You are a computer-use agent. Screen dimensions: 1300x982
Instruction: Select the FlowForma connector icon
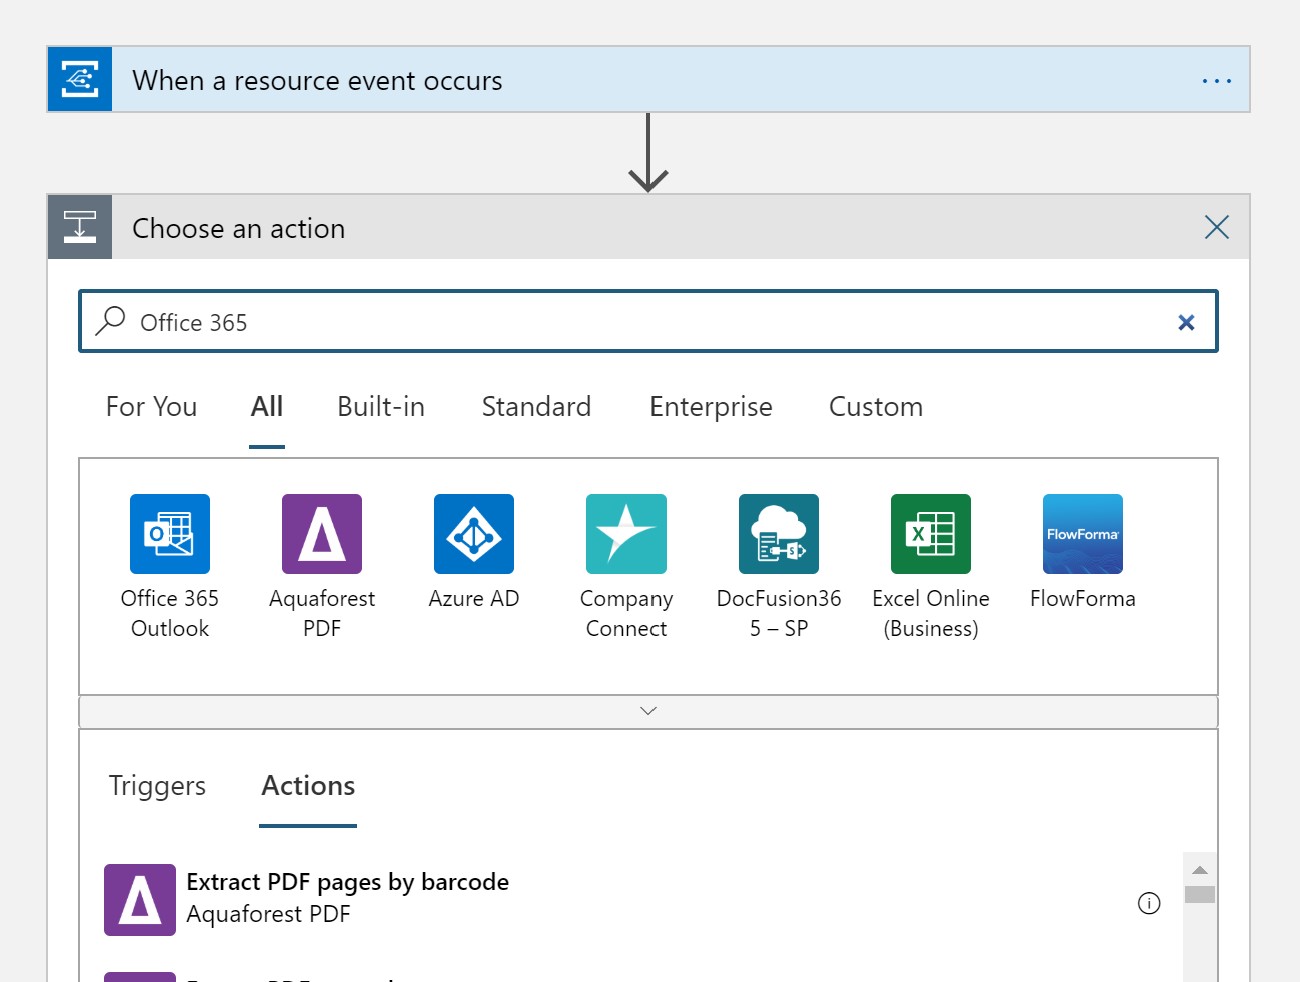click(1083, 534)
